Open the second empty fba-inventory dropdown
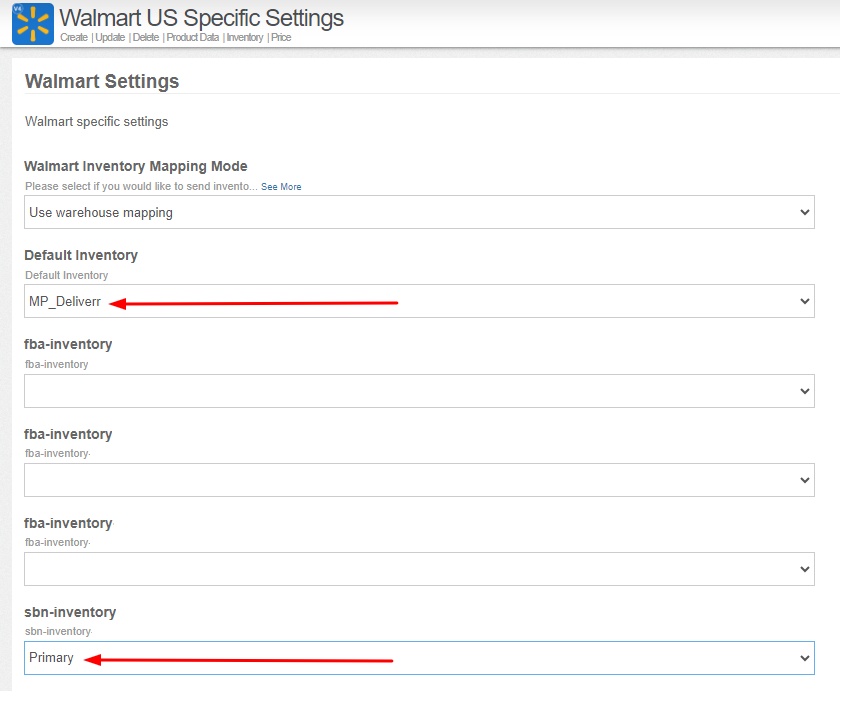The height and width of the screenshot is (708, 844). click(x=419, y=480)
